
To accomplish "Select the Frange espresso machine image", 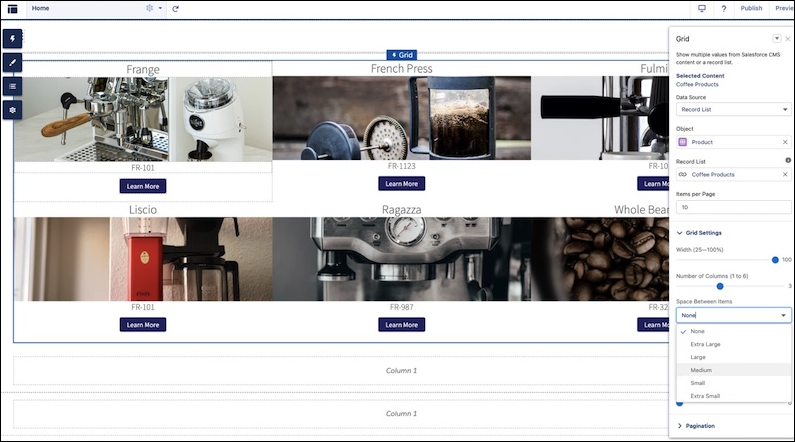I will (x=143, y=119).
